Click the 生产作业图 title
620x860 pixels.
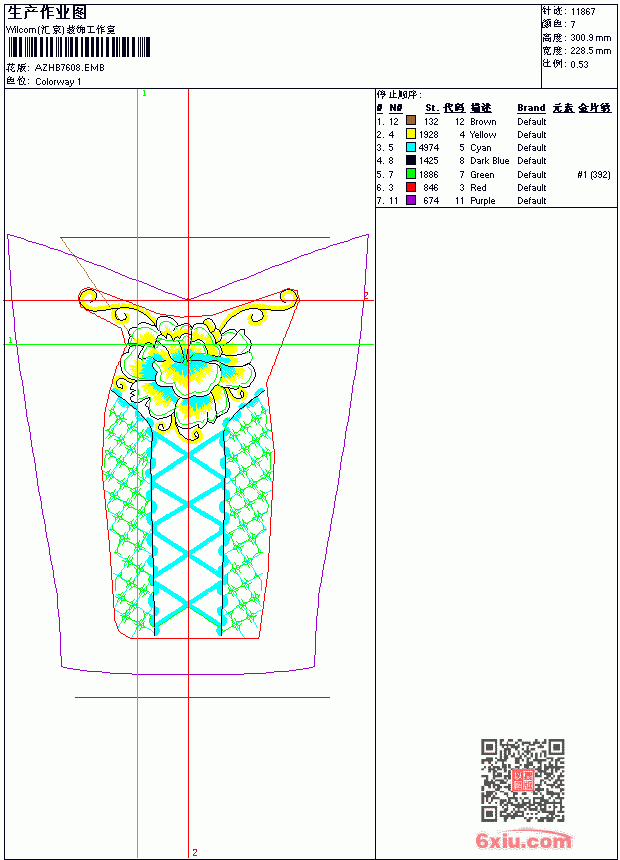[x=47, y=13]
